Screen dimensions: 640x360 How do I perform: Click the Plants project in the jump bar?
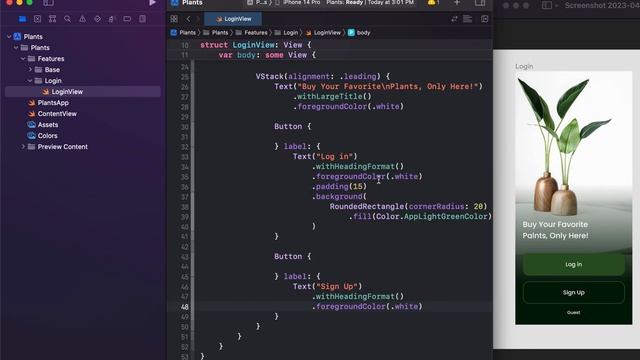pyautogui.click(x=183, y=33)
